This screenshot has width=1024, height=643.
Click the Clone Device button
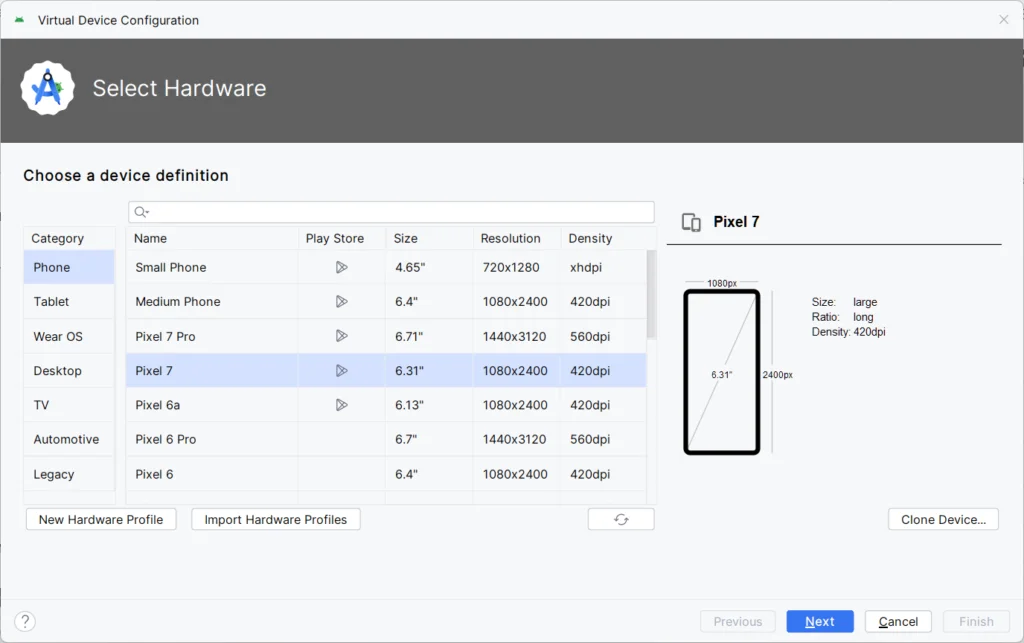click(943, 520)
